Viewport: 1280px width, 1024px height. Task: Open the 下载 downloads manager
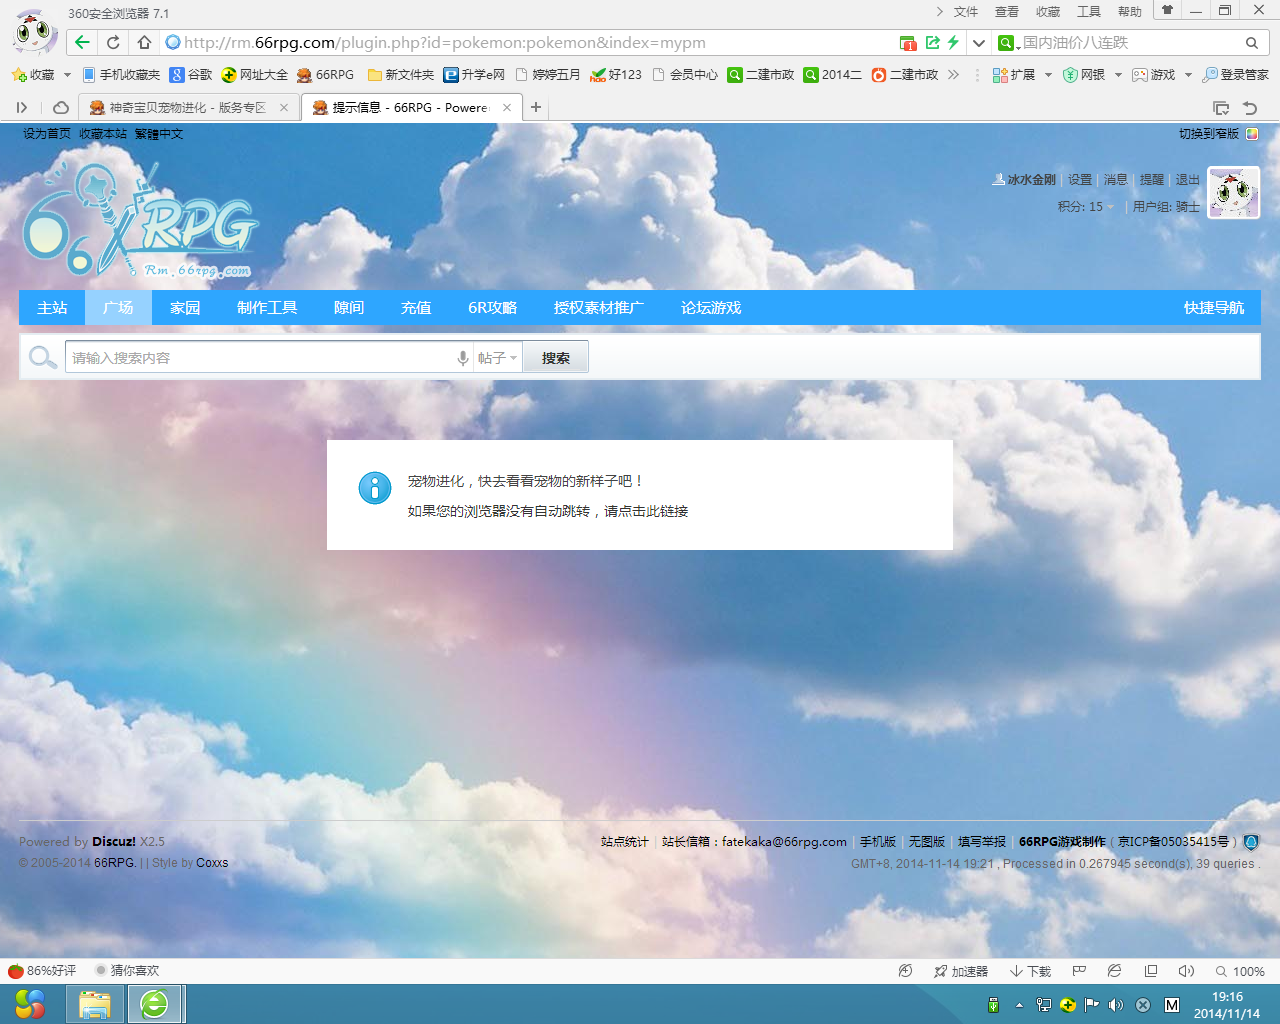[1030, 971]
